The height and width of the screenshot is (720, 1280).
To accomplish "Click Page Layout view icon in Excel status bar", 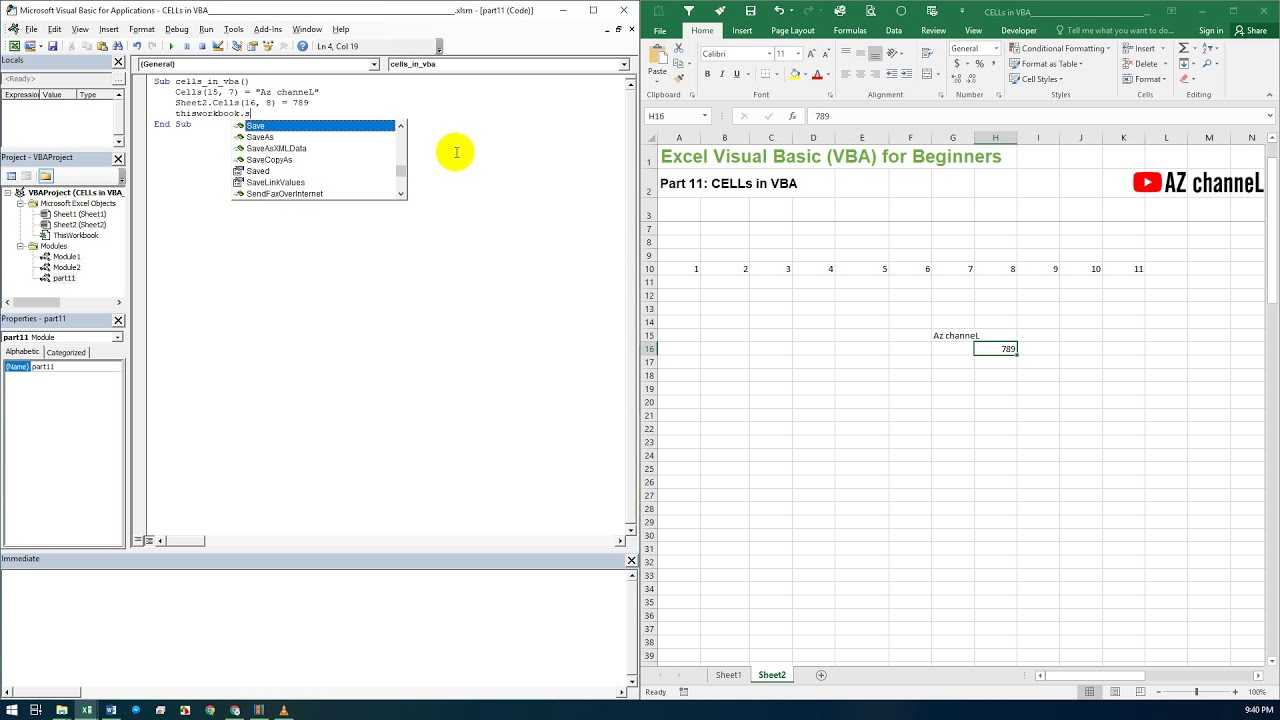I will [1115, 692].
